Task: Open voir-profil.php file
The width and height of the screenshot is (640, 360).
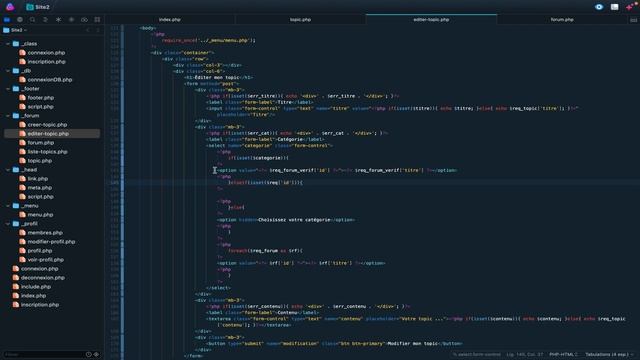Action: (x=45, y=260)
